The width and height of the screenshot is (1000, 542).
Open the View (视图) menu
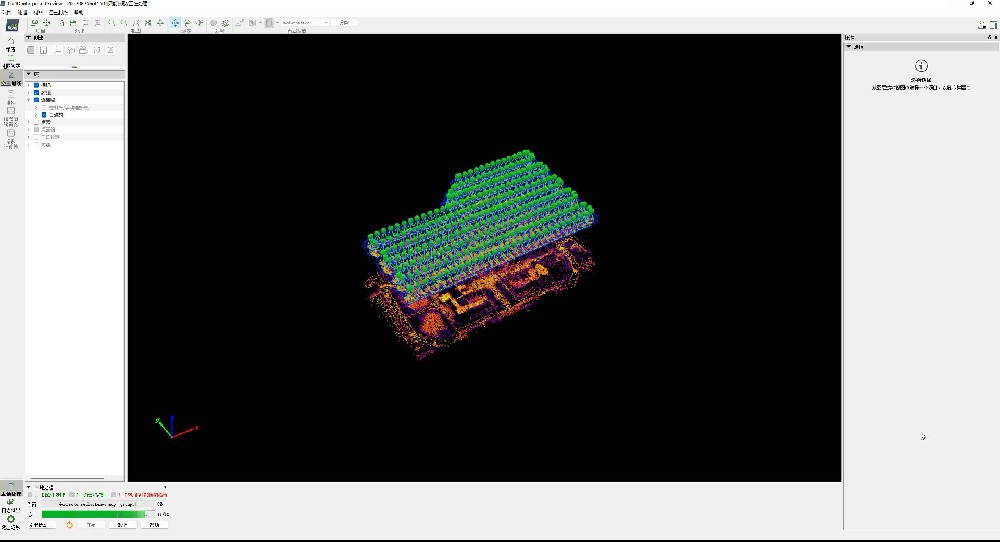pos(38,12)
